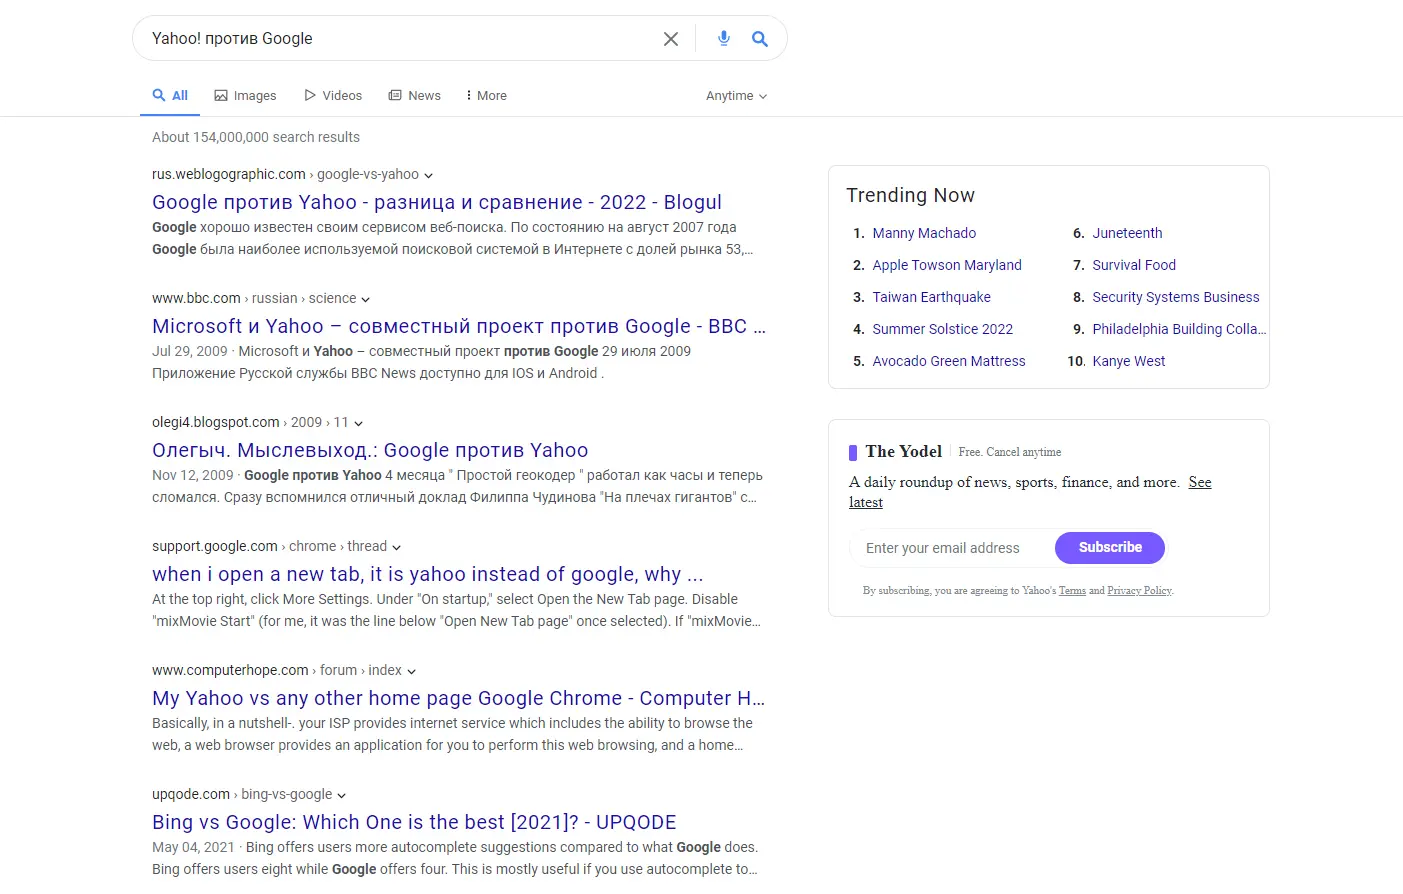Click the support.google.com result URL
The width and height of the screenshot is (1403, 894).
point(269,546)
